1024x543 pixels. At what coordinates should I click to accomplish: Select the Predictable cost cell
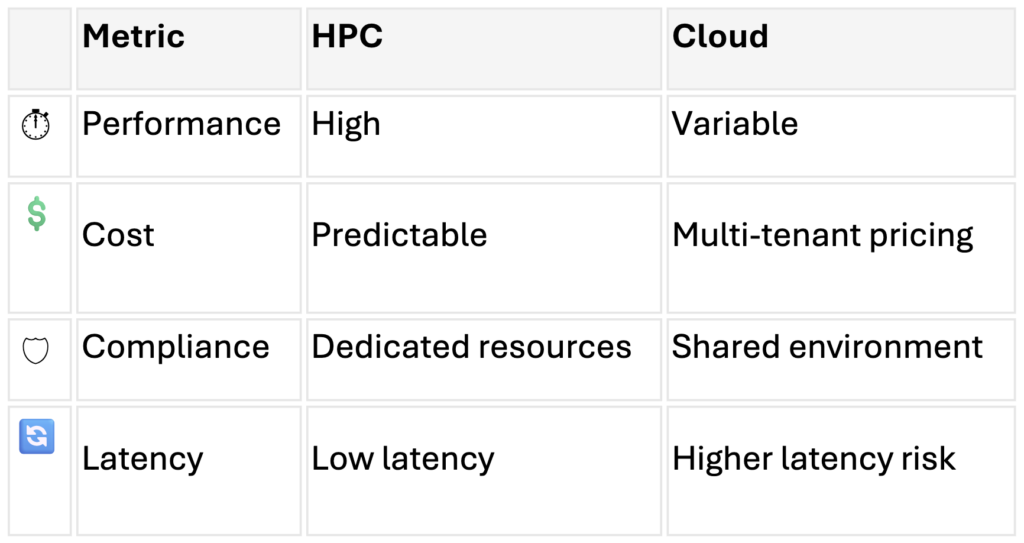[x=399, y=235]
